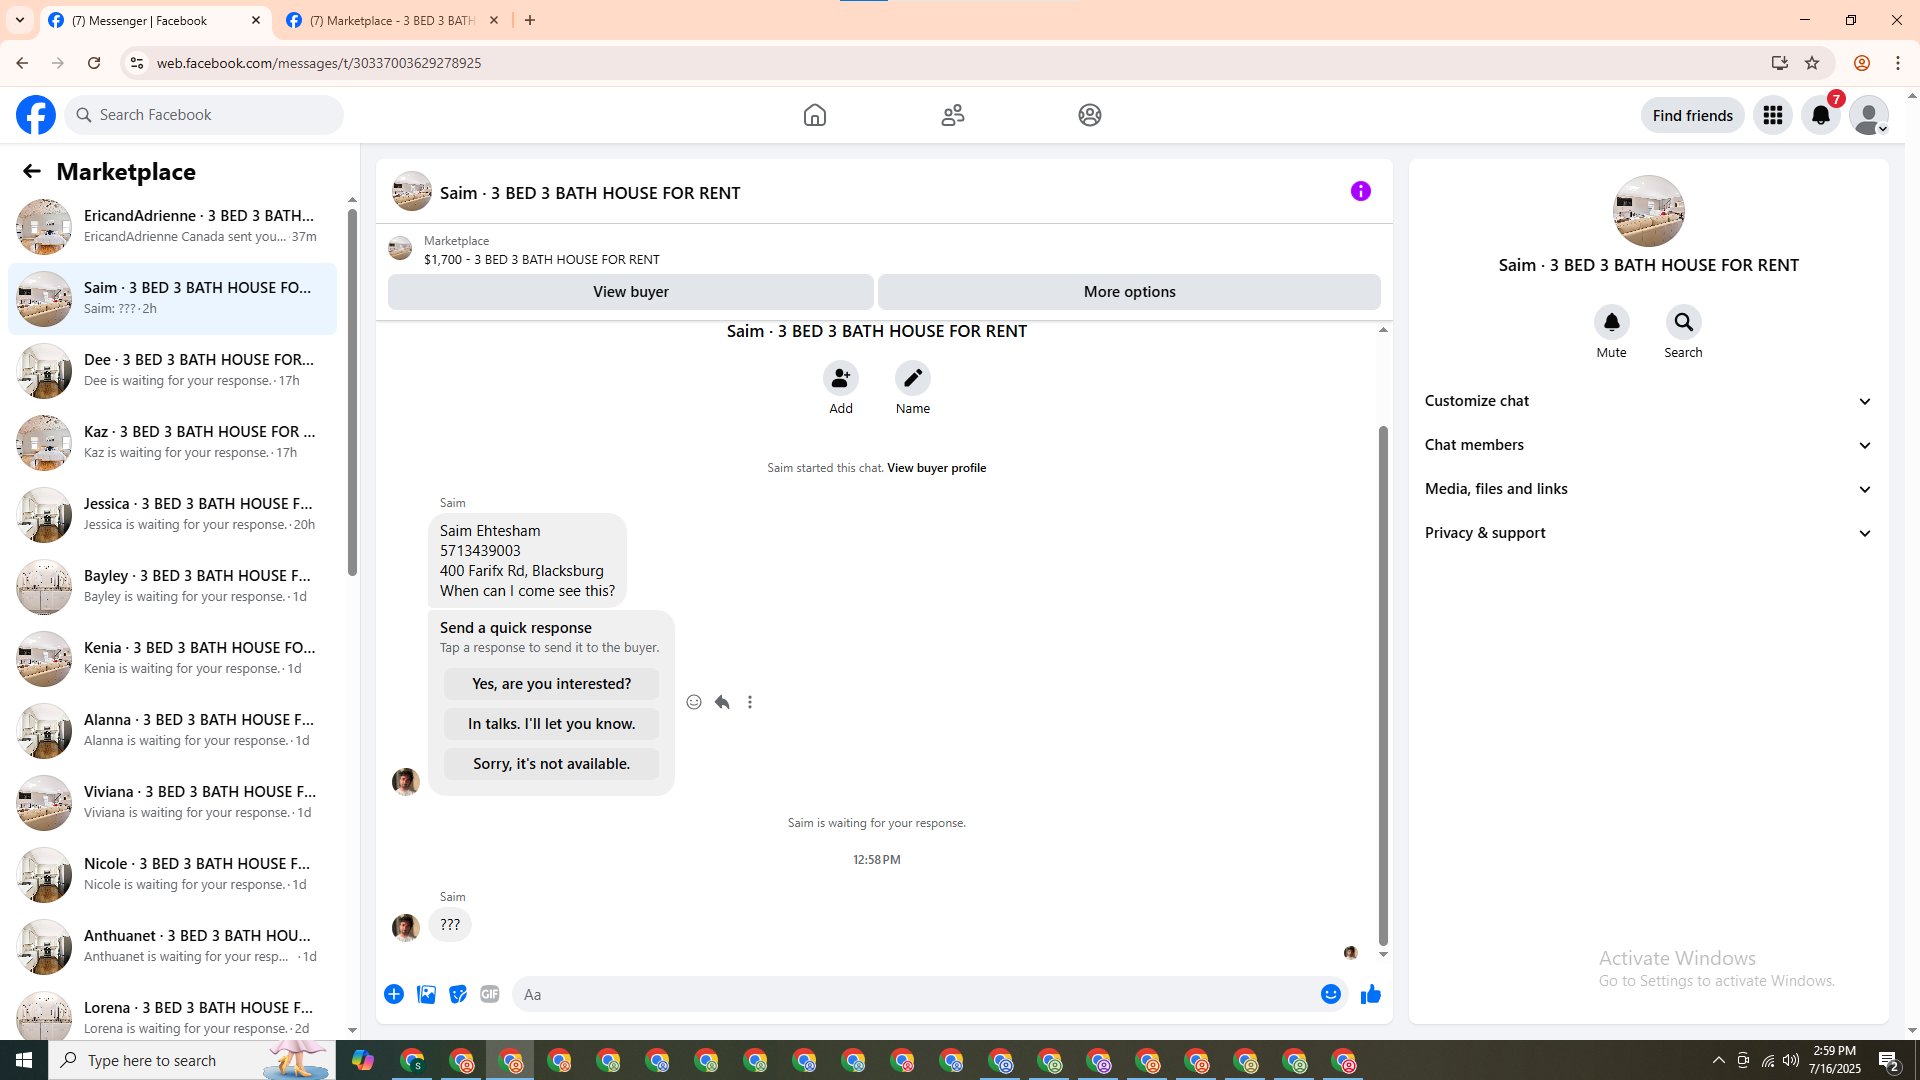This screenshot has width=1920, height=1080.
Task: Open the EricandAdrienne conversation
Action: pos(172,227)
